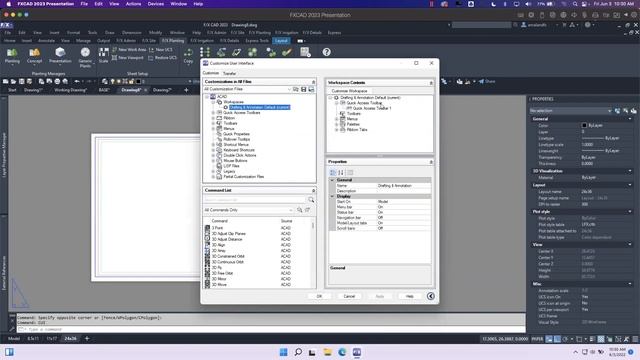Expand the Partial Customization Files node

(213, 177)
